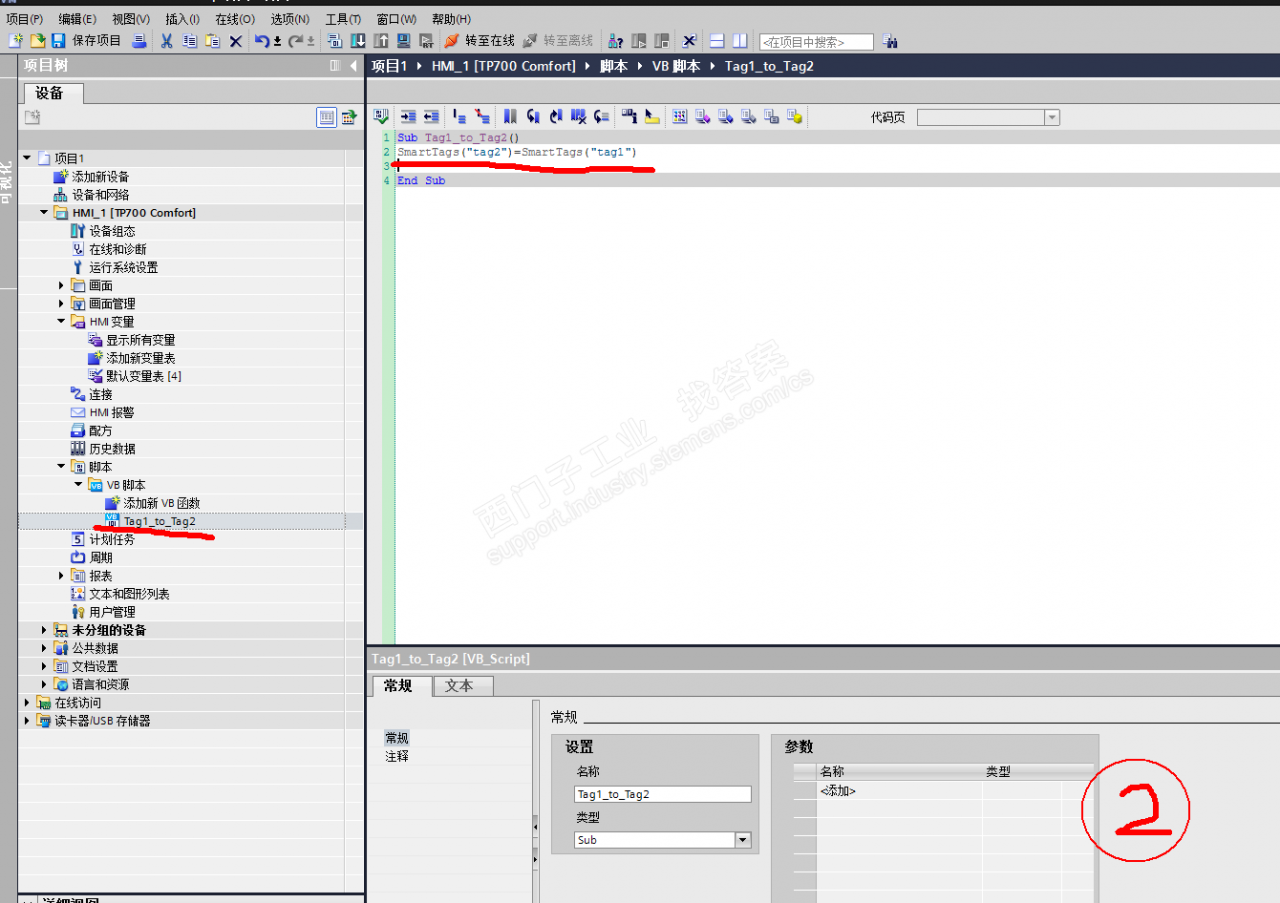Collapse the VB 脚本 folder
This screenshot has width=1280, height=903.
coord(78,484)
